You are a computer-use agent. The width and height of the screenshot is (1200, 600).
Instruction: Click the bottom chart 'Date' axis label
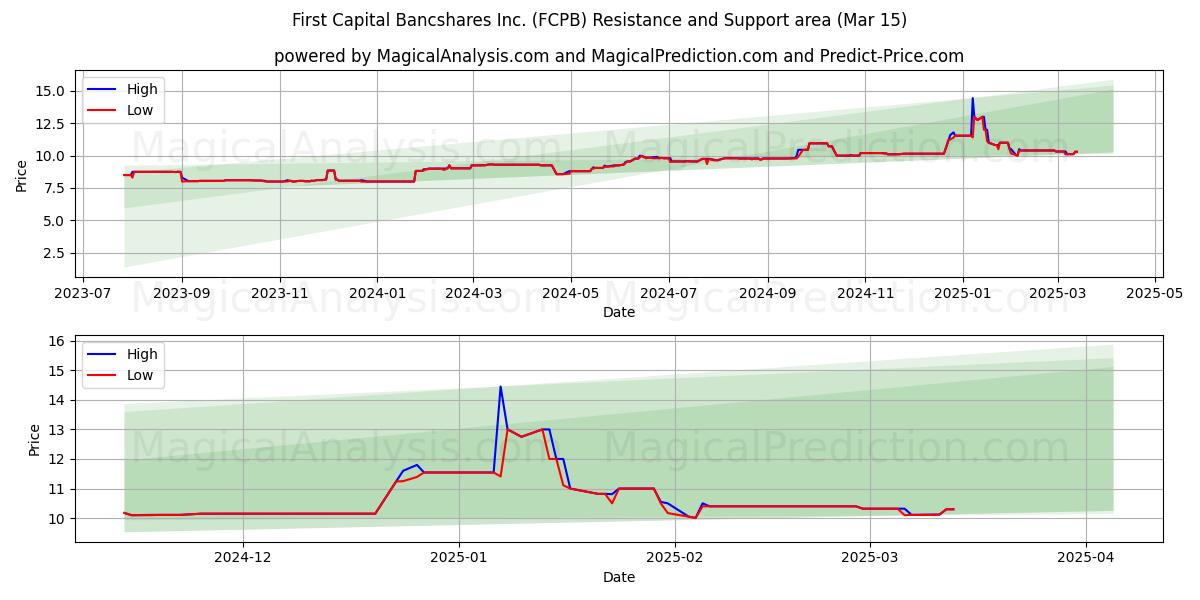619,577
